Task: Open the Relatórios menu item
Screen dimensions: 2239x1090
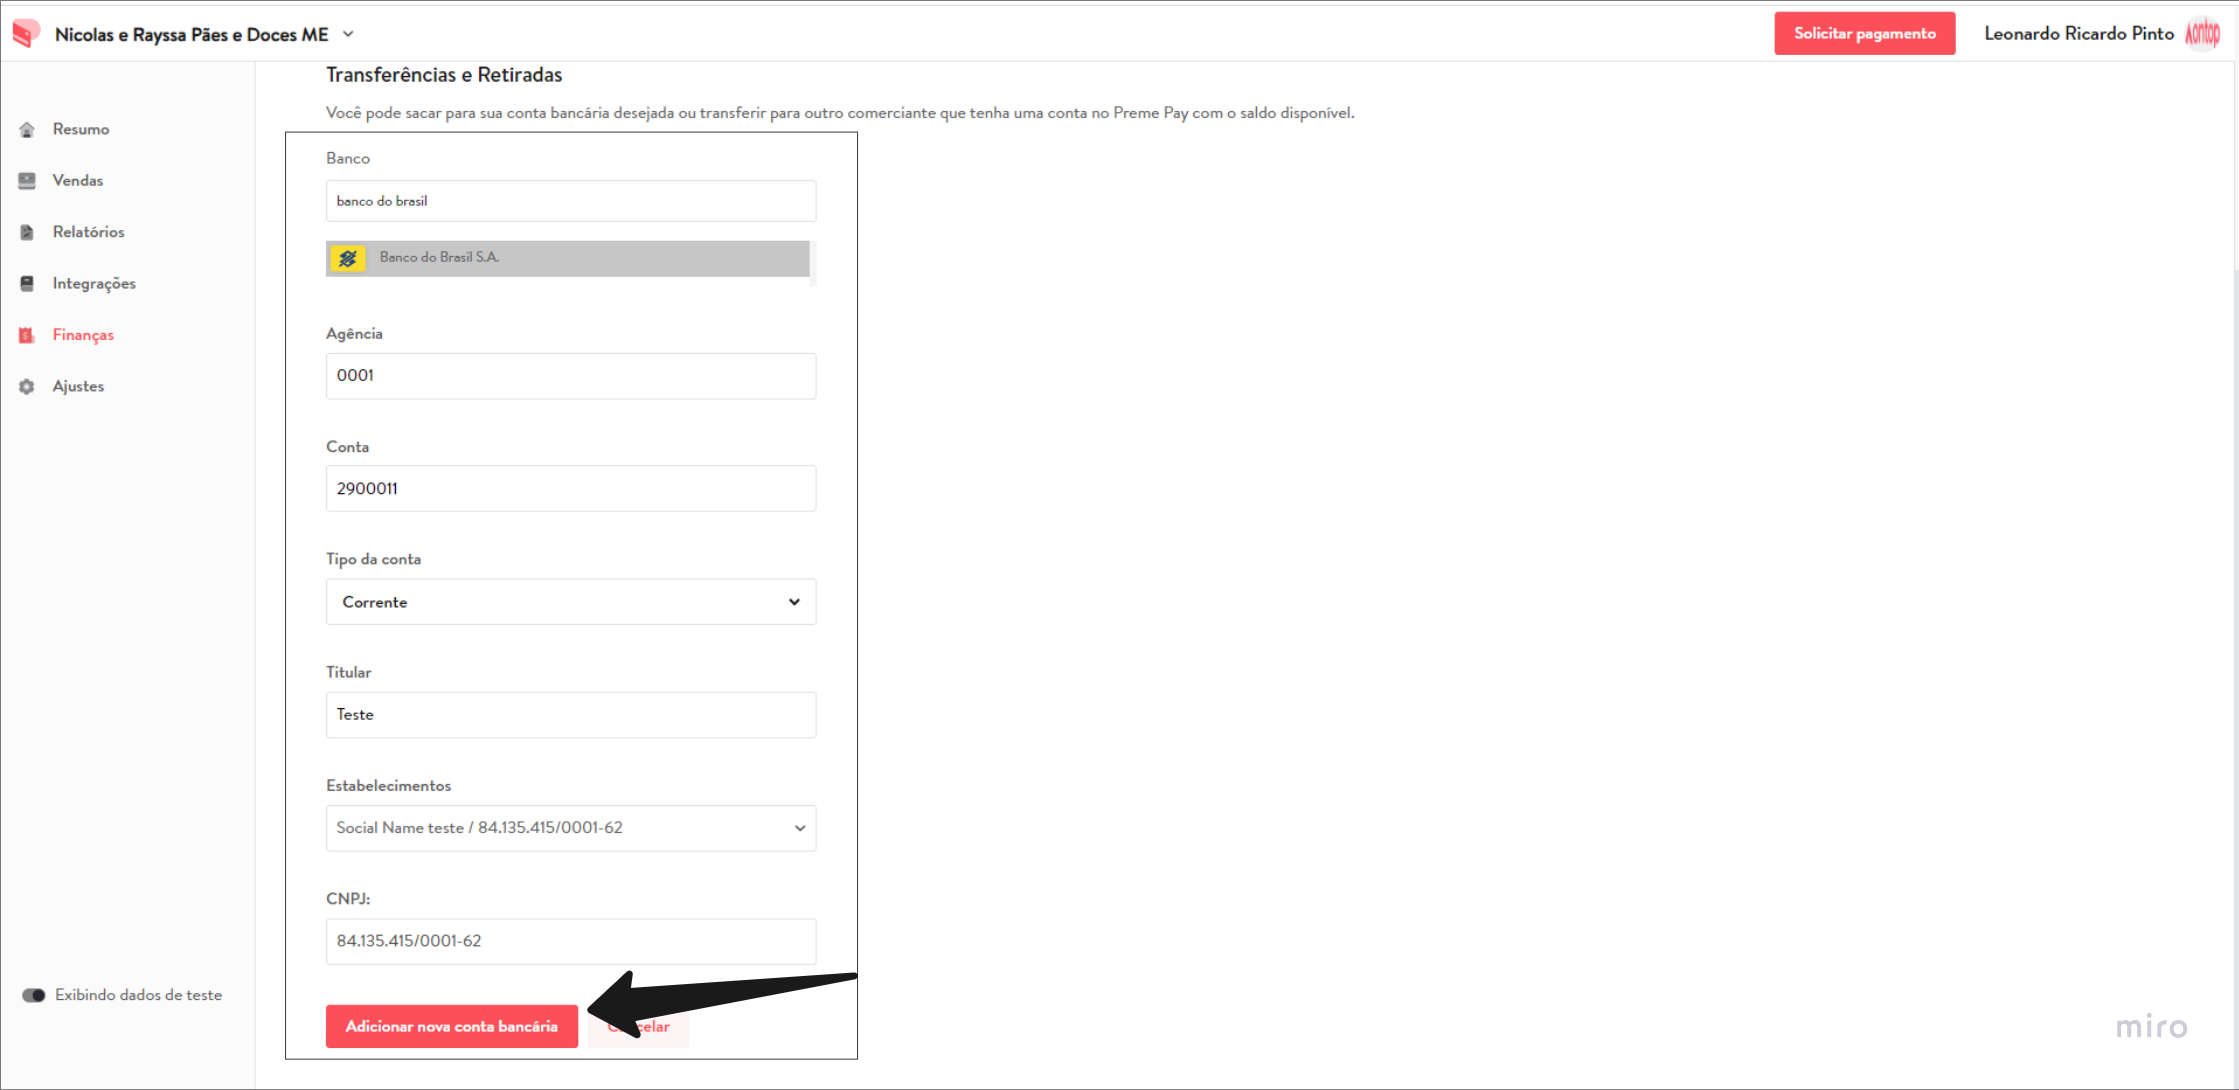Action: (x=89, y=232)
